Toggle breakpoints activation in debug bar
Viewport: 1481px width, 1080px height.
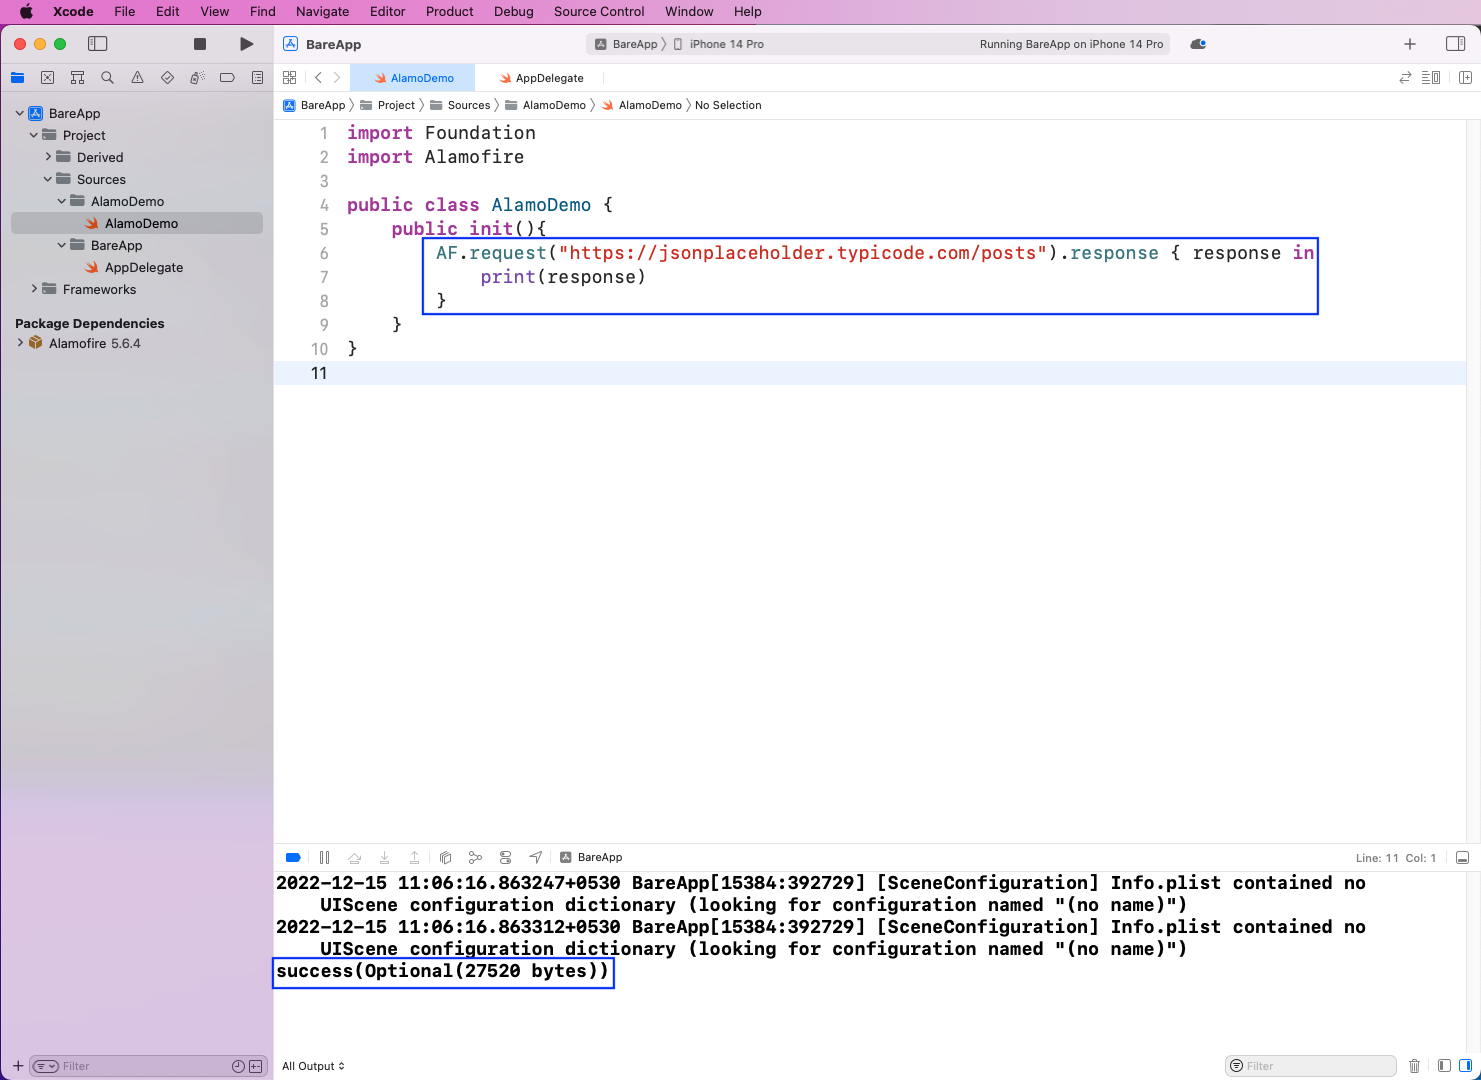[293, 857]
